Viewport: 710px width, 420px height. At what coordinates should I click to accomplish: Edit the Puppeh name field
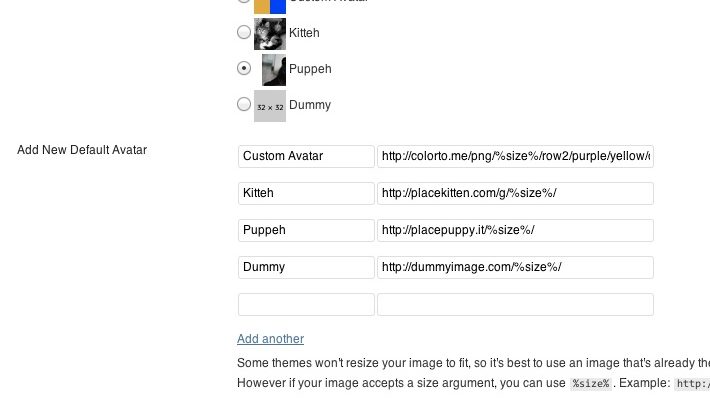point(306,230)
